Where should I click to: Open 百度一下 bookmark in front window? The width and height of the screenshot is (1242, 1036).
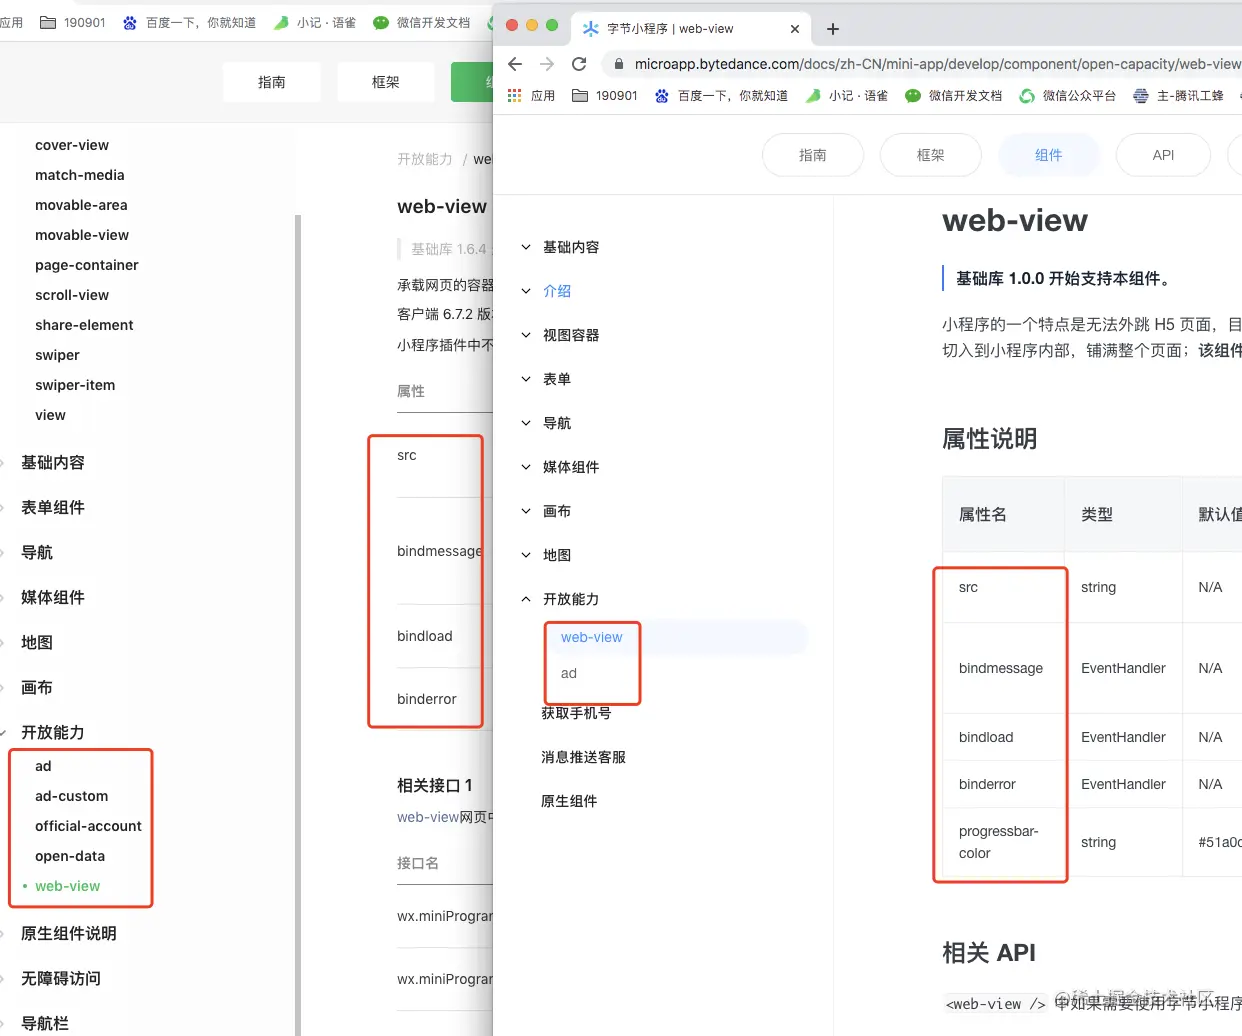(721, 96)
